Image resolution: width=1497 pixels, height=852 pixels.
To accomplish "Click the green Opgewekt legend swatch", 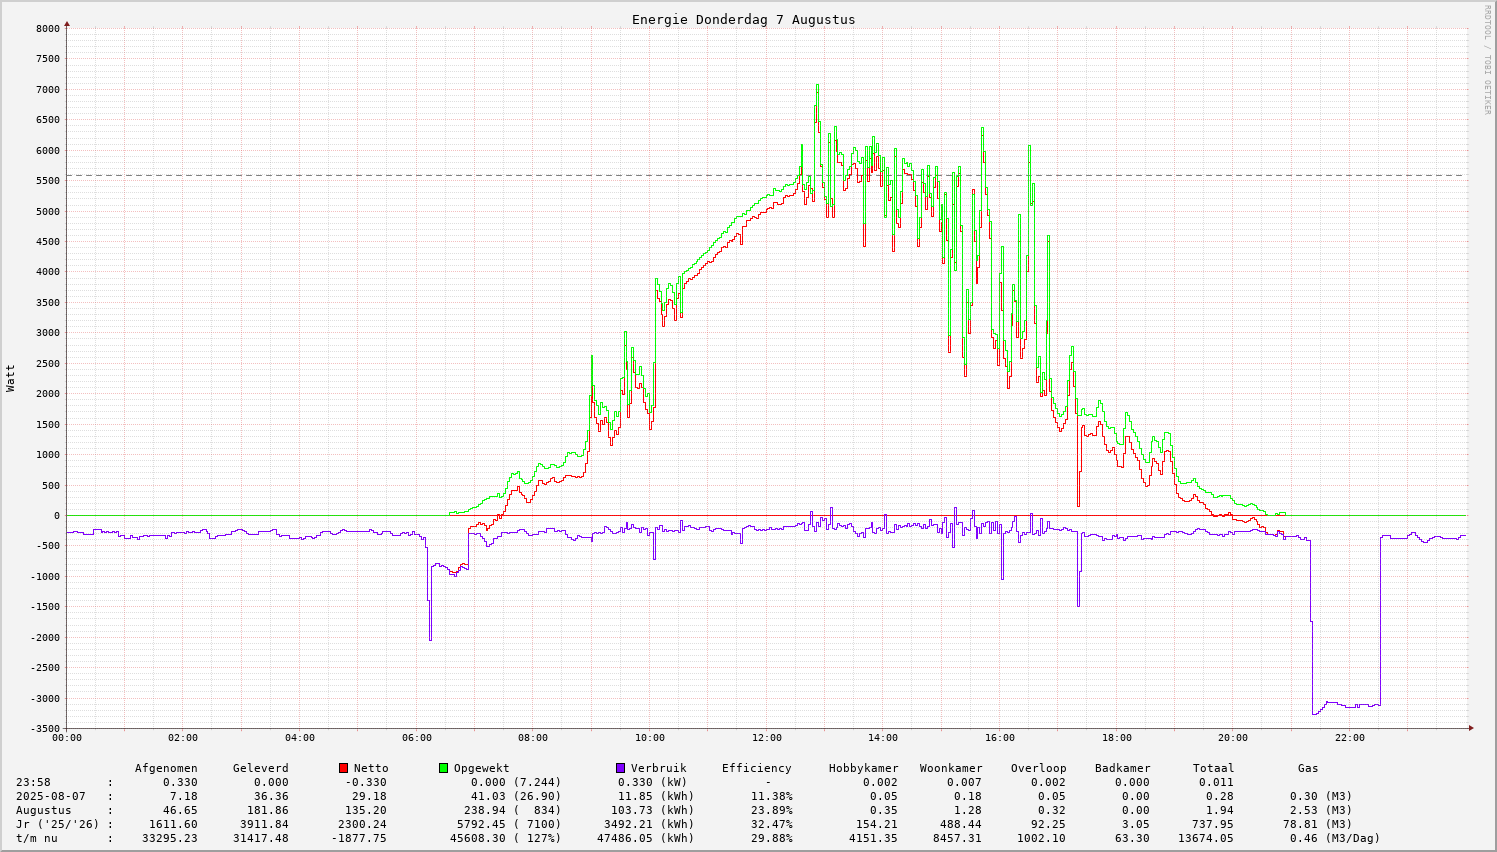I will pyautogui.click(x=443, y=768).
